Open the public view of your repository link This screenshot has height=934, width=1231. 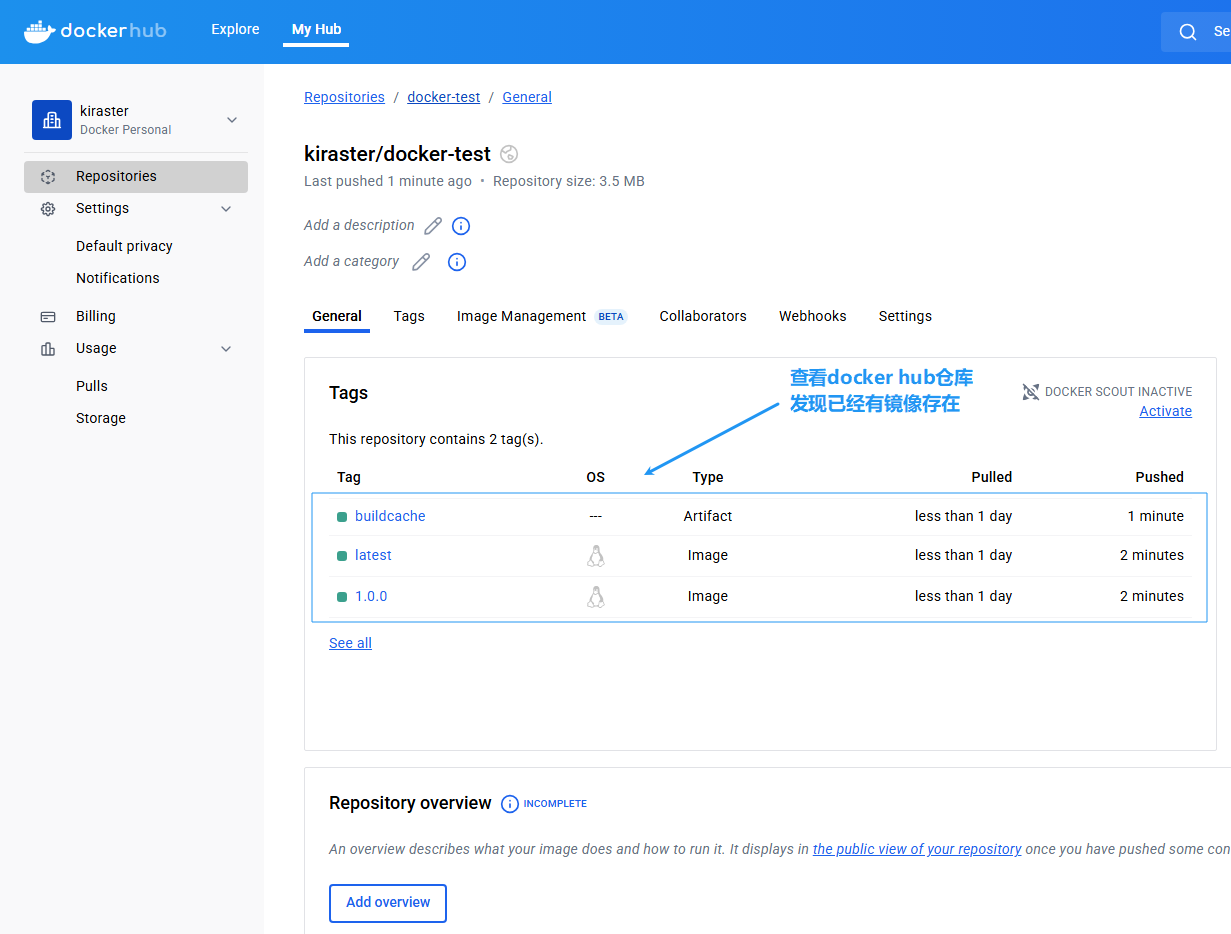(x=917, y=849)
